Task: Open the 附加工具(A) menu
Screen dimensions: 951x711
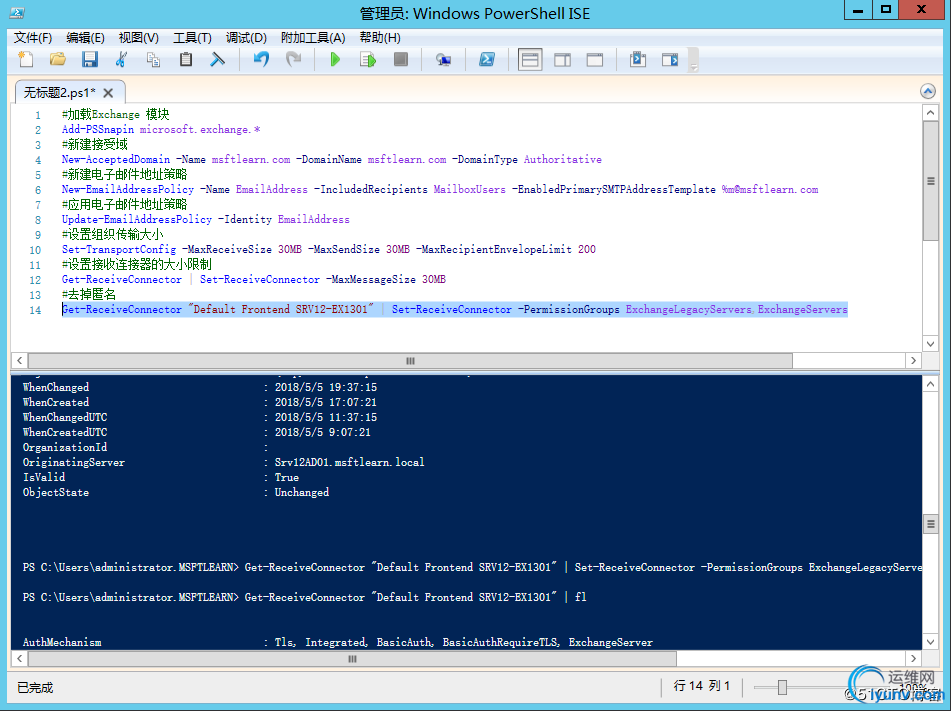Action: 313,38
